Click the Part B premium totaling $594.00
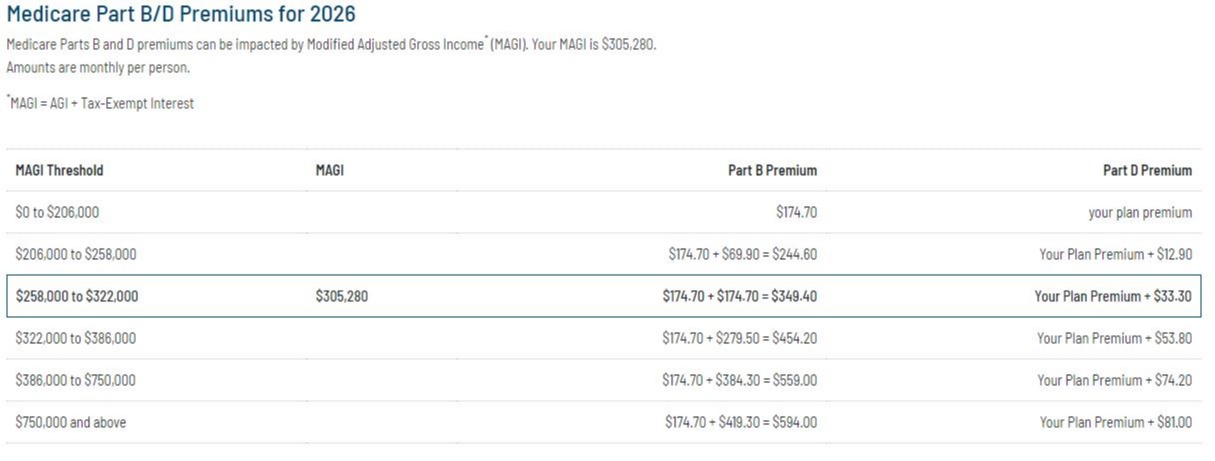 click(x=741, y=422)
